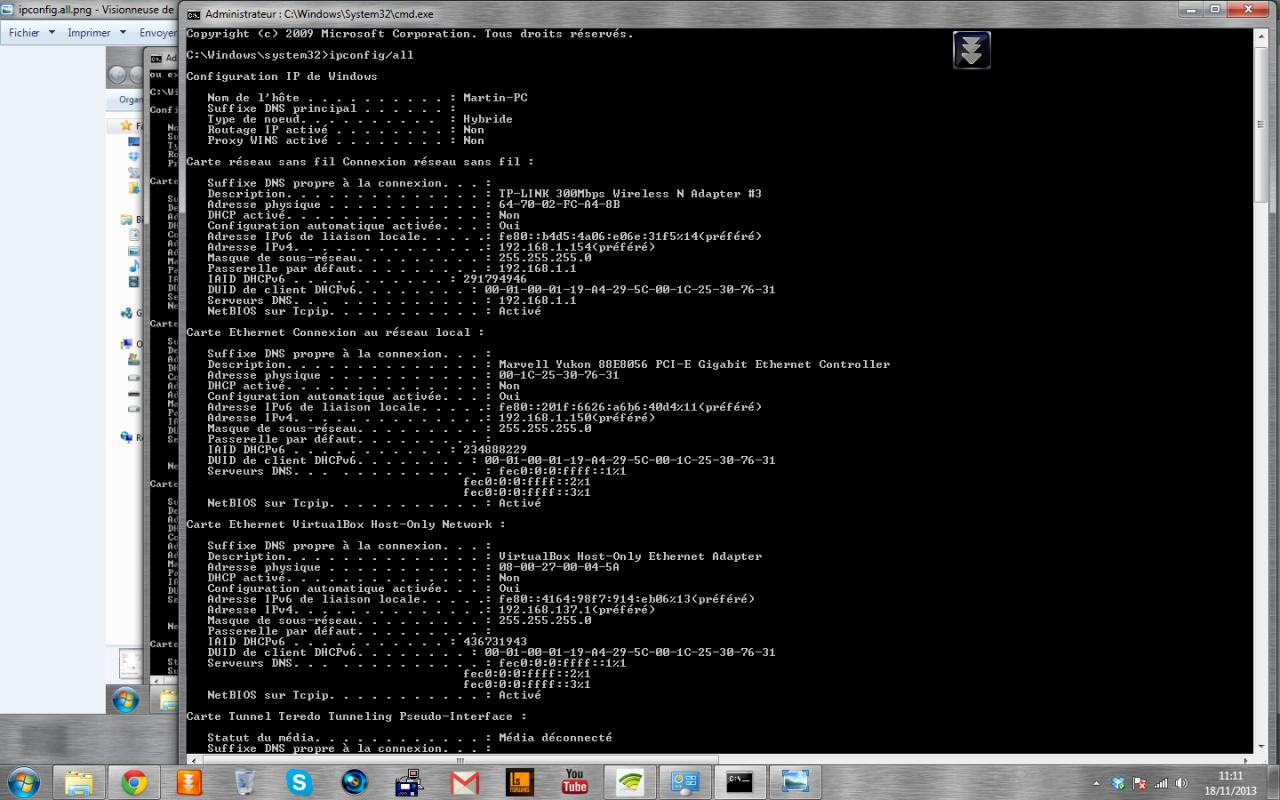
Task: Click the double down arrow overlay icon
Action: (972, 50)
